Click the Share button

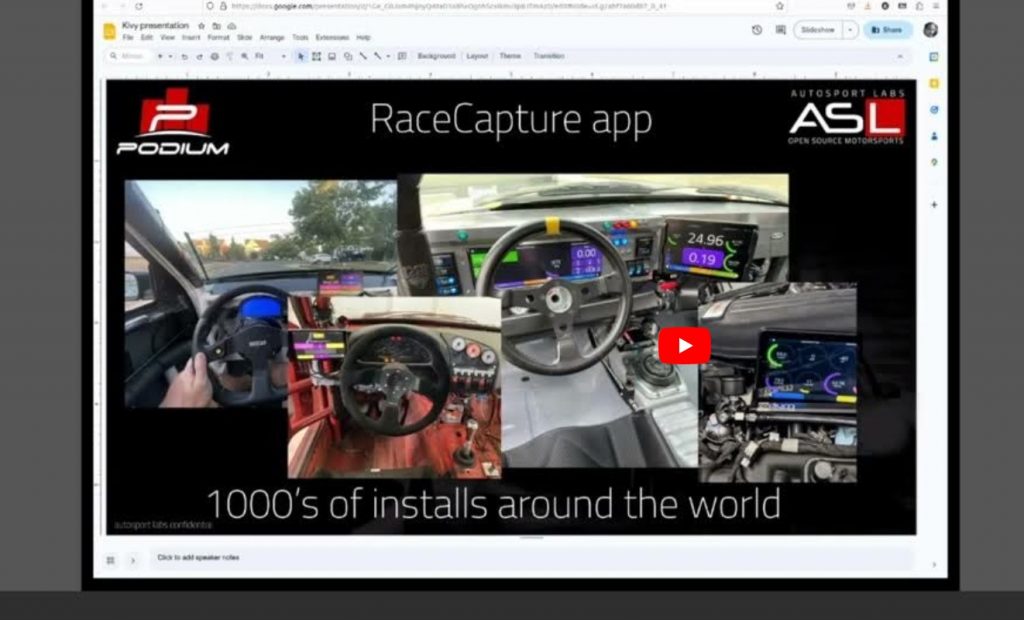(888, 30)
